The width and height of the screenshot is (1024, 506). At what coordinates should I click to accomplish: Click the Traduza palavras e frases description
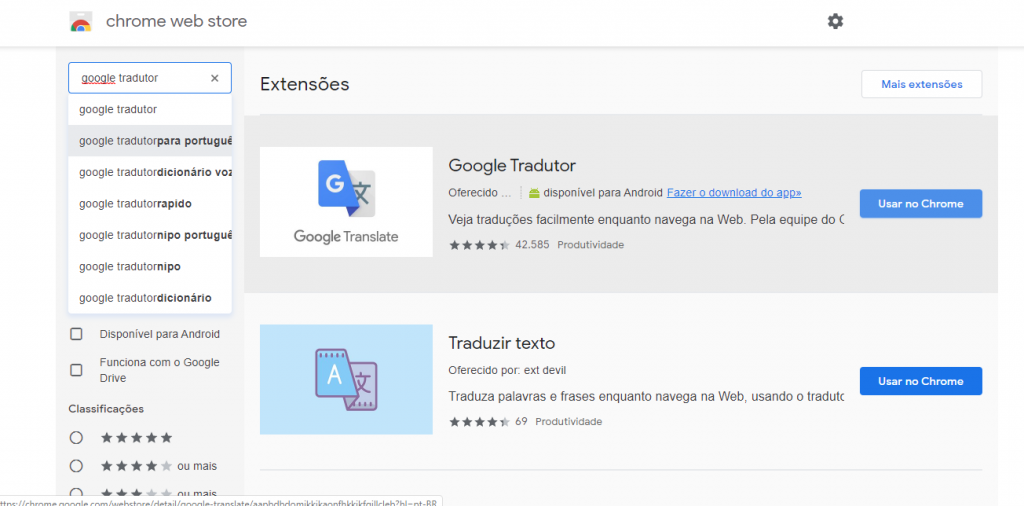(647, 396)
